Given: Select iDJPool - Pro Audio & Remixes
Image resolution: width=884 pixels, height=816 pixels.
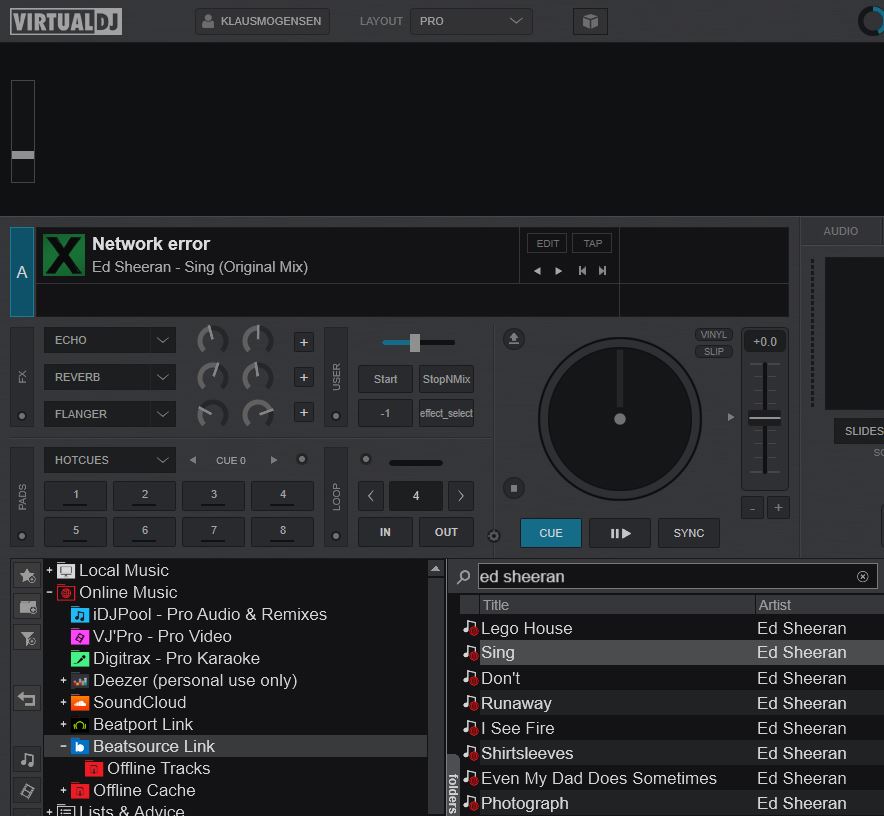Looking at the screenshot, I should (x=210, y=614).
